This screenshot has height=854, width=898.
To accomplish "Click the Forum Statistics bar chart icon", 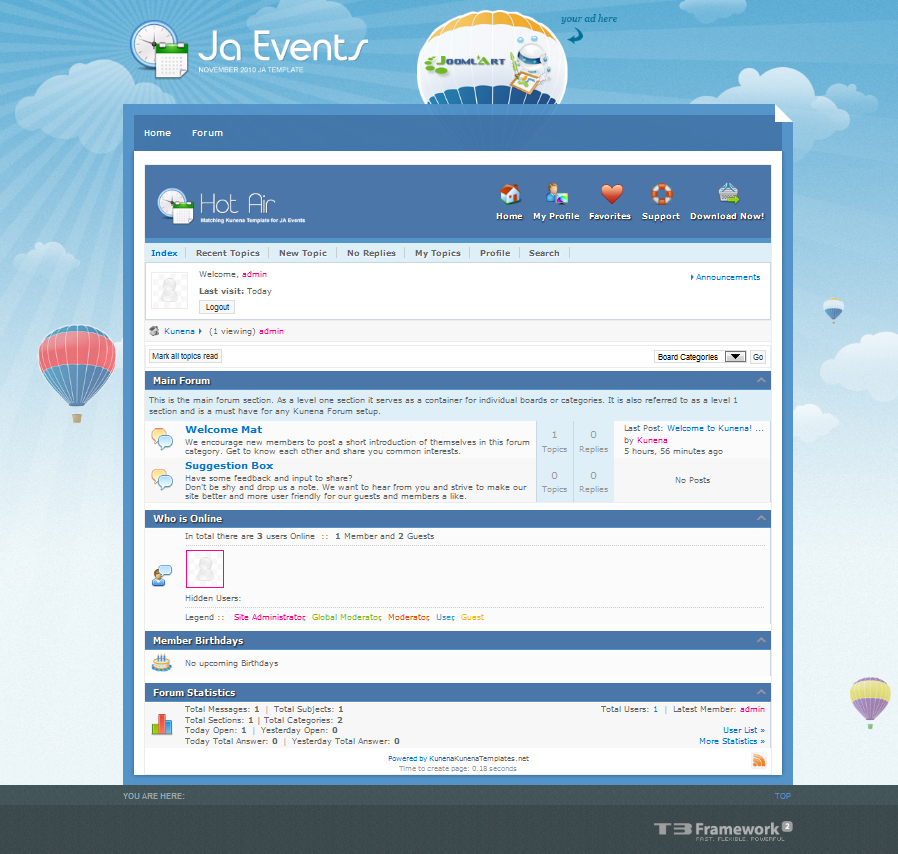I will click(162, 724).
